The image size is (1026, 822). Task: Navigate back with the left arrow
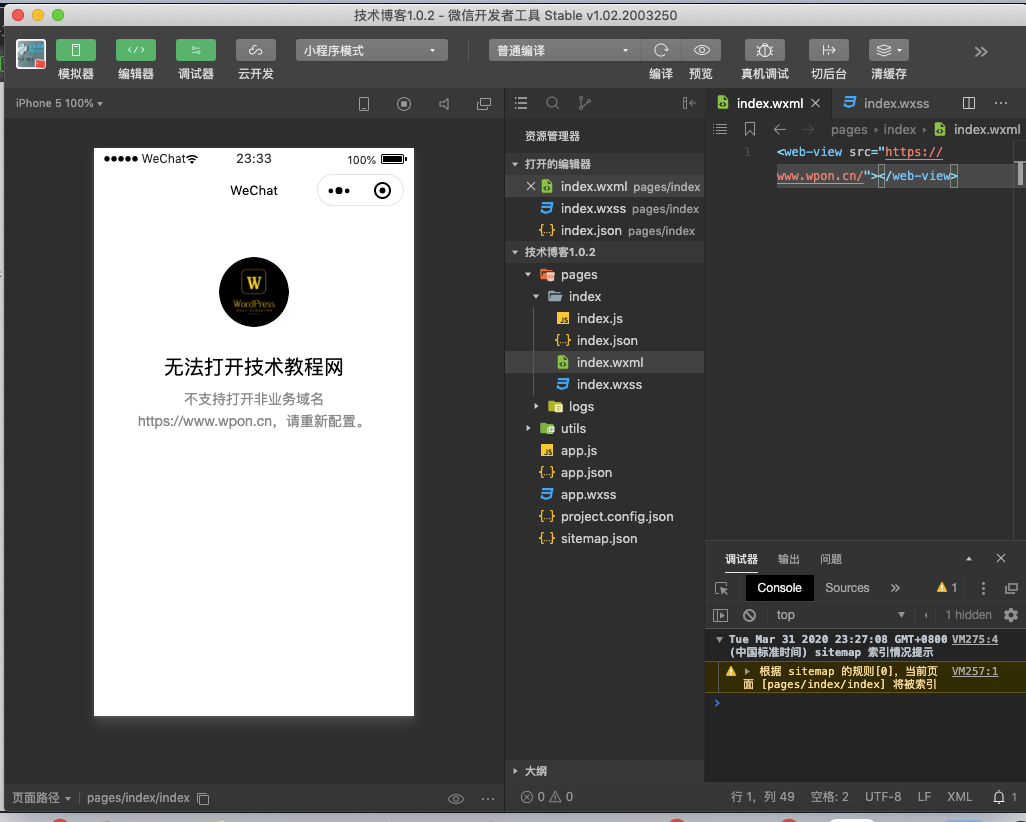click(x=779, y=130)
